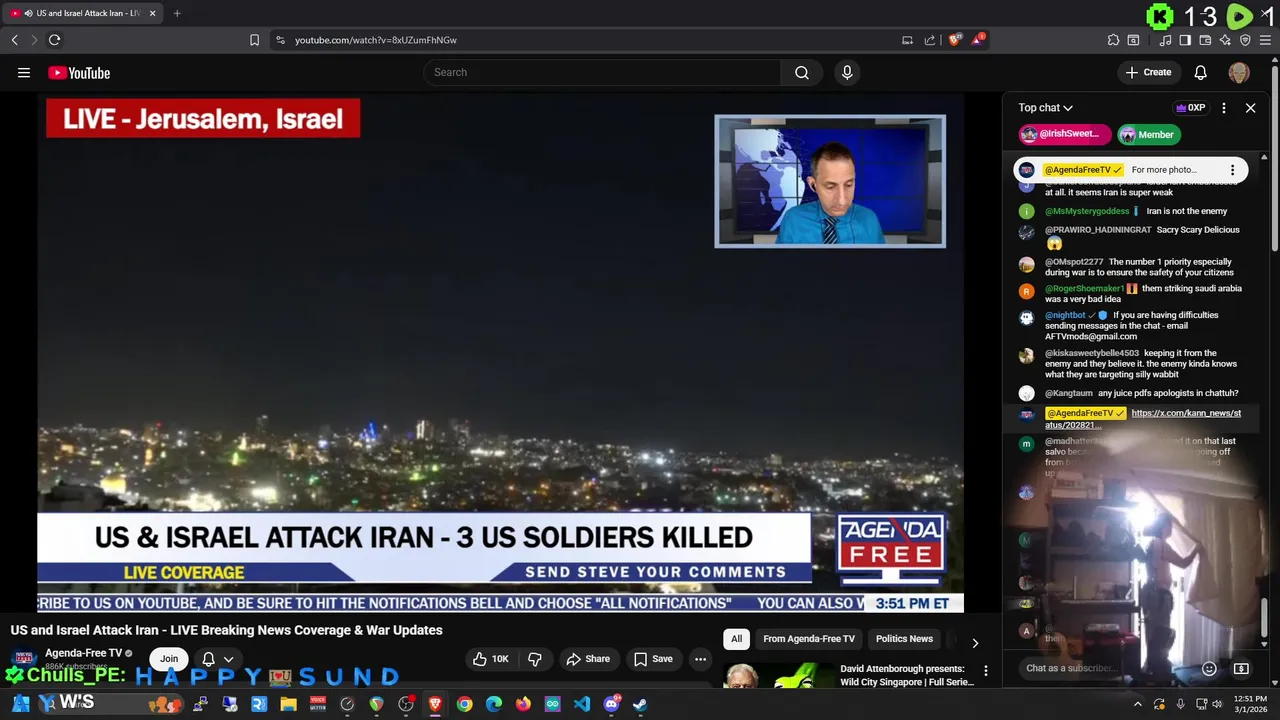
Task: Select the @IrishSweet pink chip
Action: (x=1063, y=134)
